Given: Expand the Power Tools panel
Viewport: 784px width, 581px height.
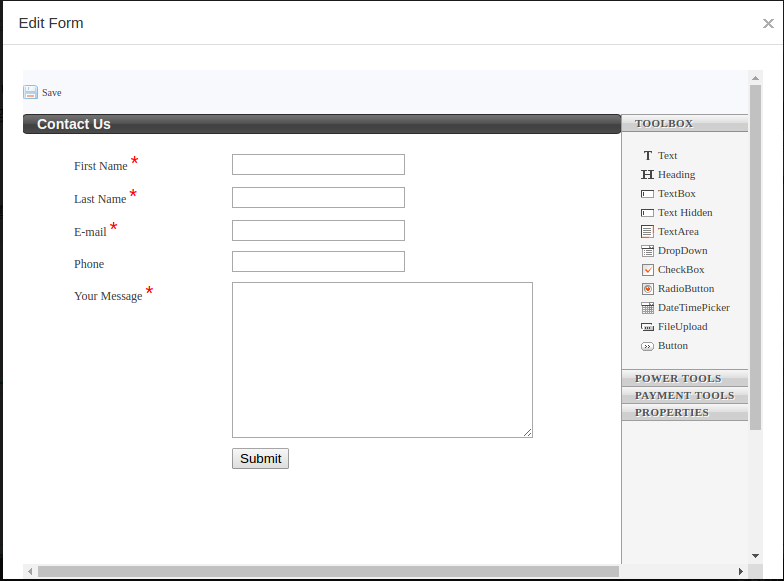Looking at the screenshot, I should click(684, 379).
